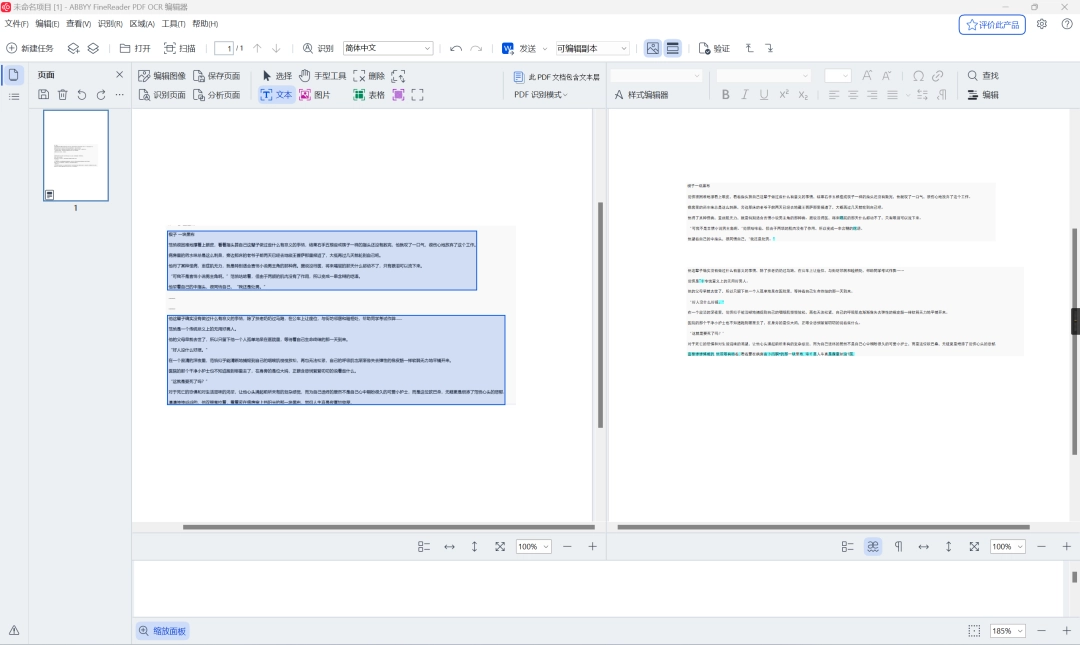Click the 保存页面 (Save Page) icon

point(199,76)
